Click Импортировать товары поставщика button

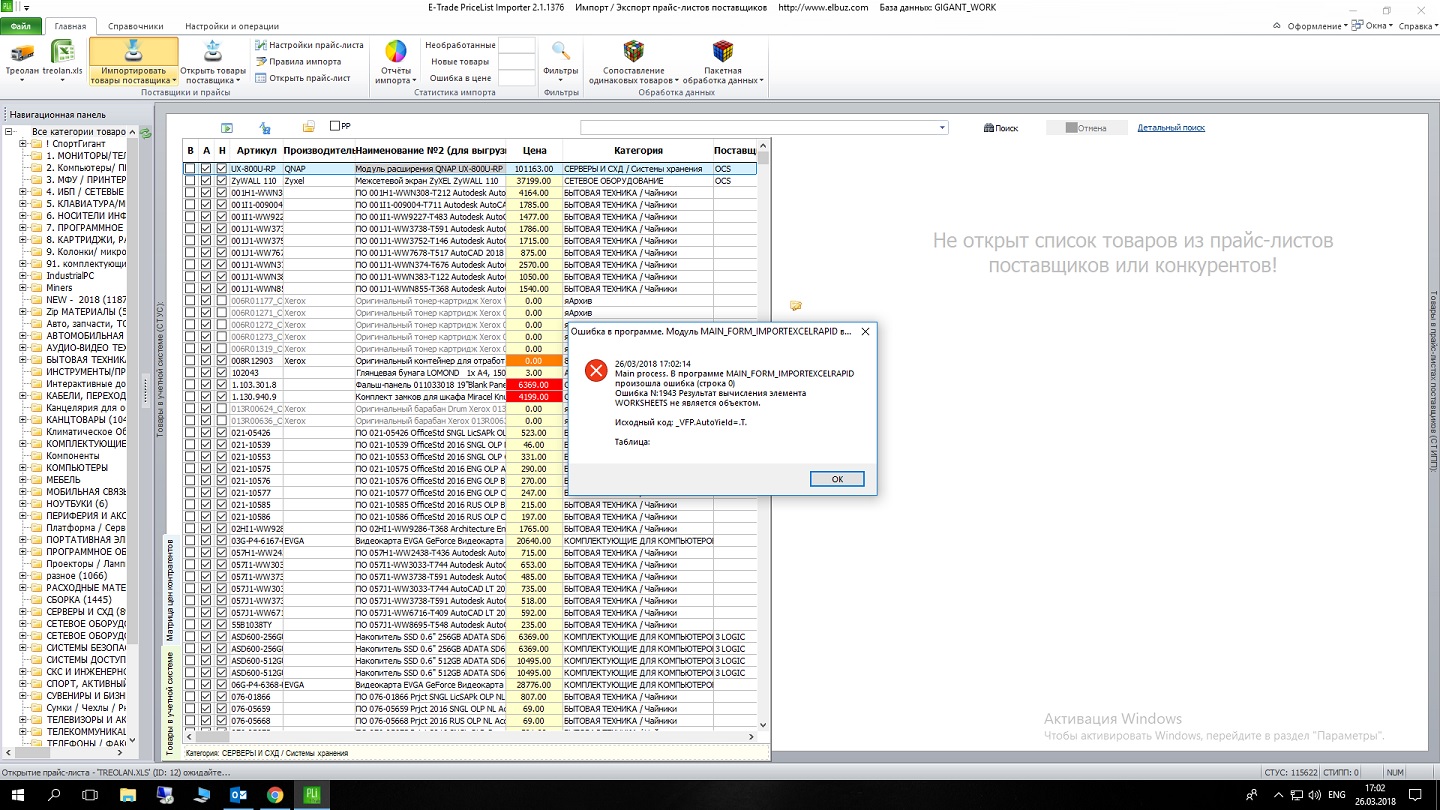(133, 62)
